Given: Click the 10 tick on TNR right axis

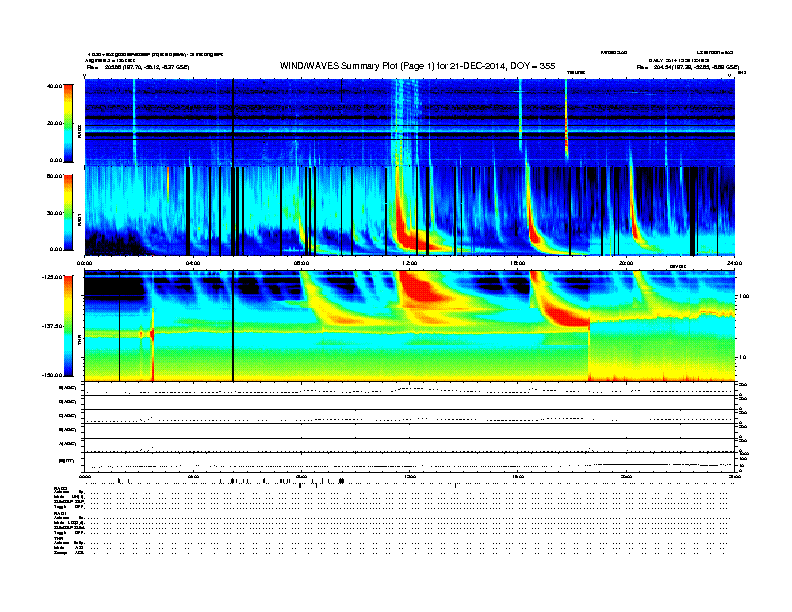Looking at the screenshot, I should coord(744,357).
